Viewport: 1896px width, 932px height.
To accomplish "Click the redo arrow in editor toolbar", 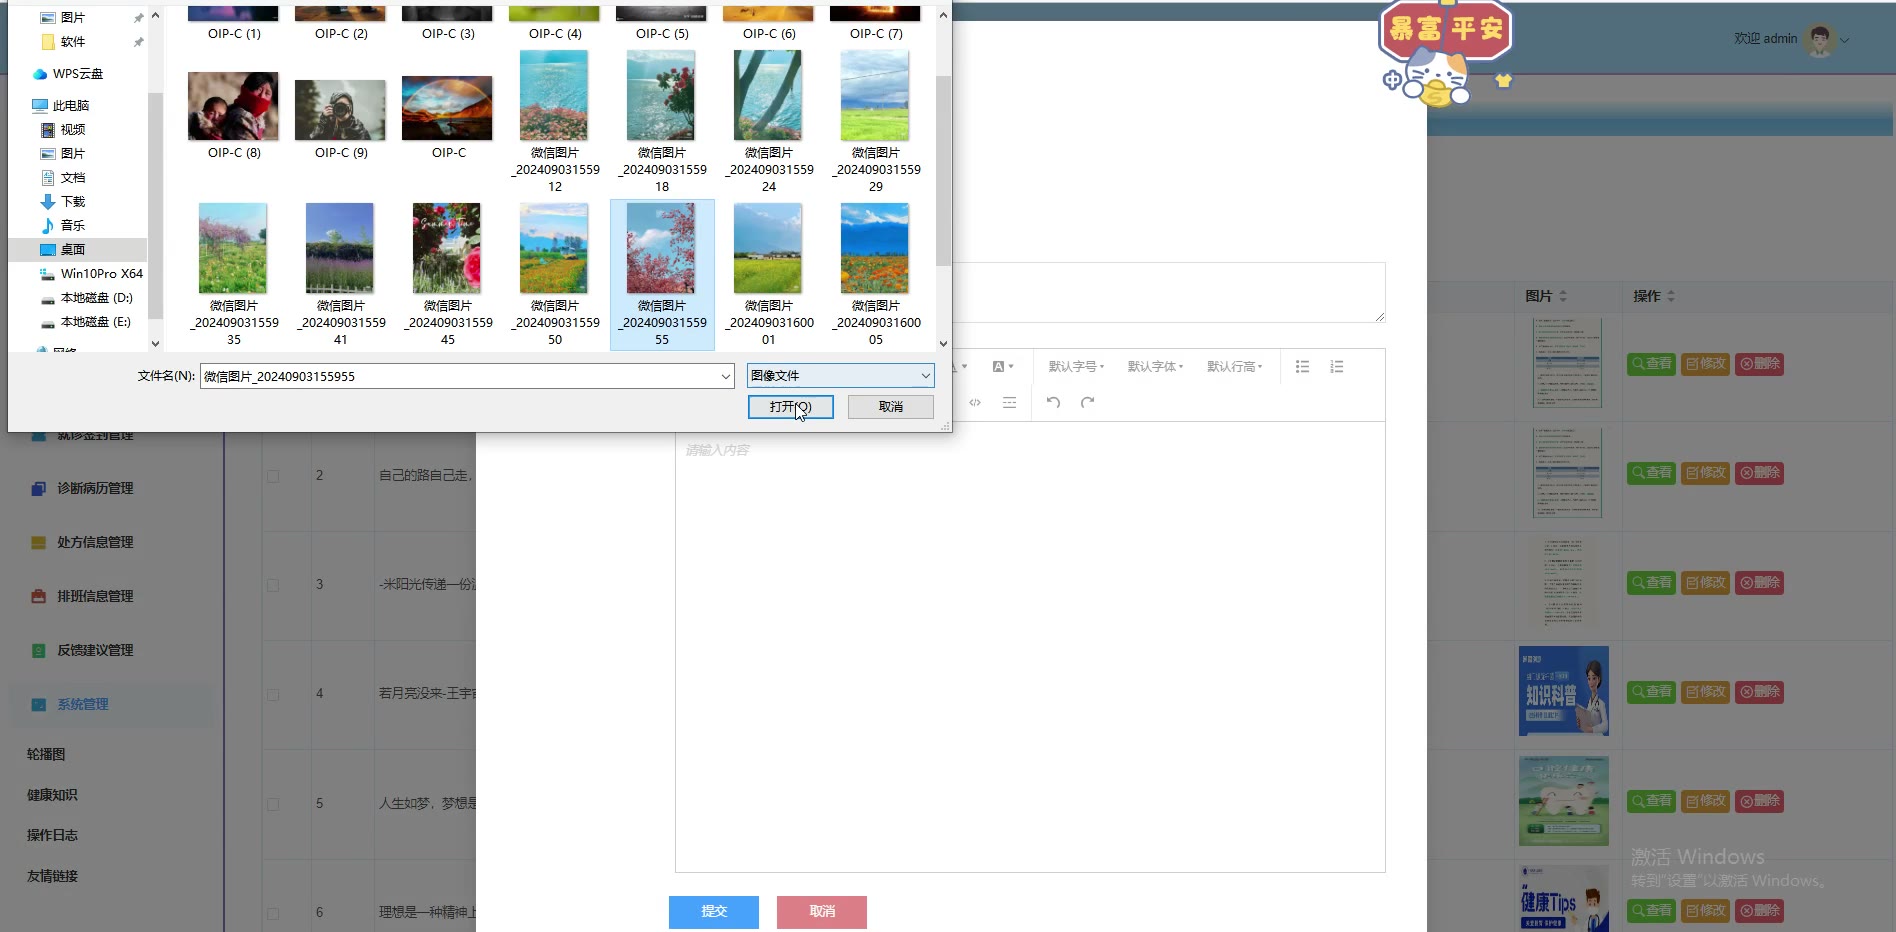I will tap(1088, 402).
